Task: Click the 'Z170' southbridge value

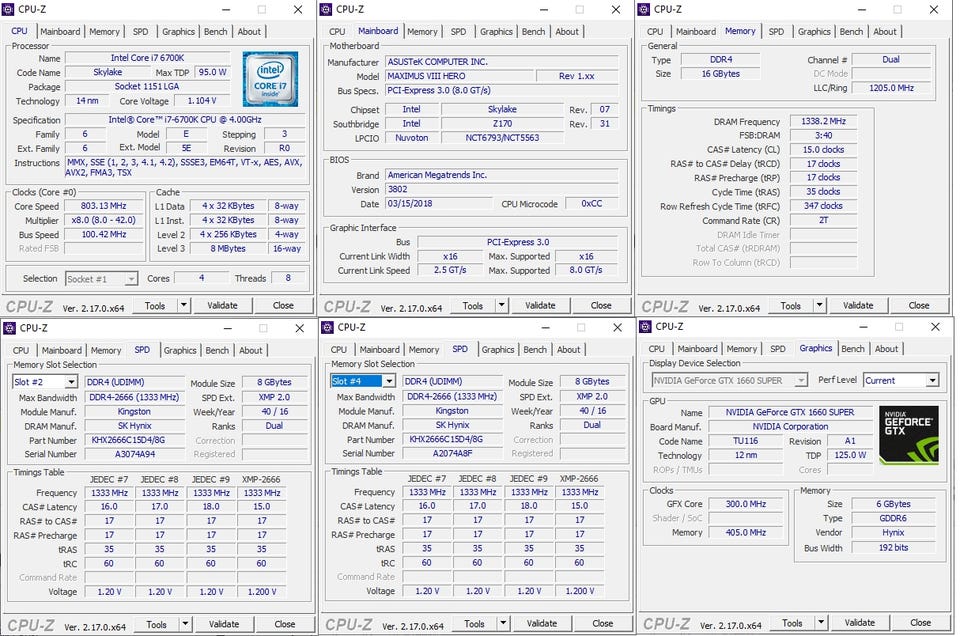Action: coord(502,124)
